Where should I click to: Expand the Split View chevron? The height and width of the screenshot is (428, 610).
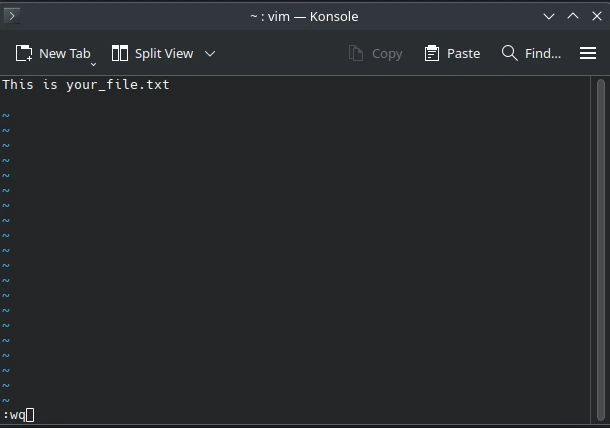pos(210,53)
